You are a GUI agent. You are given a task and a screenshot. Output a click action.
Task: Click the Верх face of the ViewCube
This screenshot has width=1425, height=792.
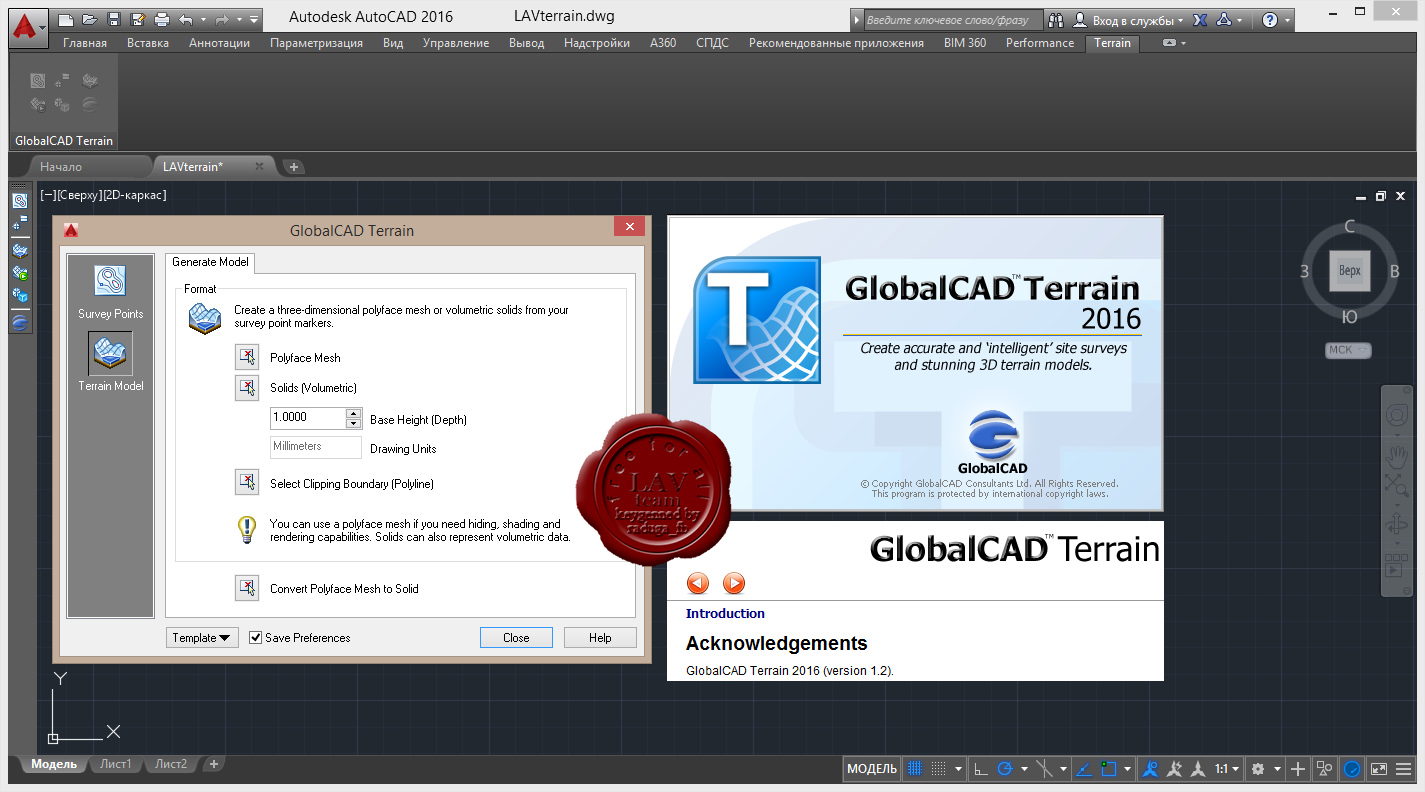coord(1349,271)
